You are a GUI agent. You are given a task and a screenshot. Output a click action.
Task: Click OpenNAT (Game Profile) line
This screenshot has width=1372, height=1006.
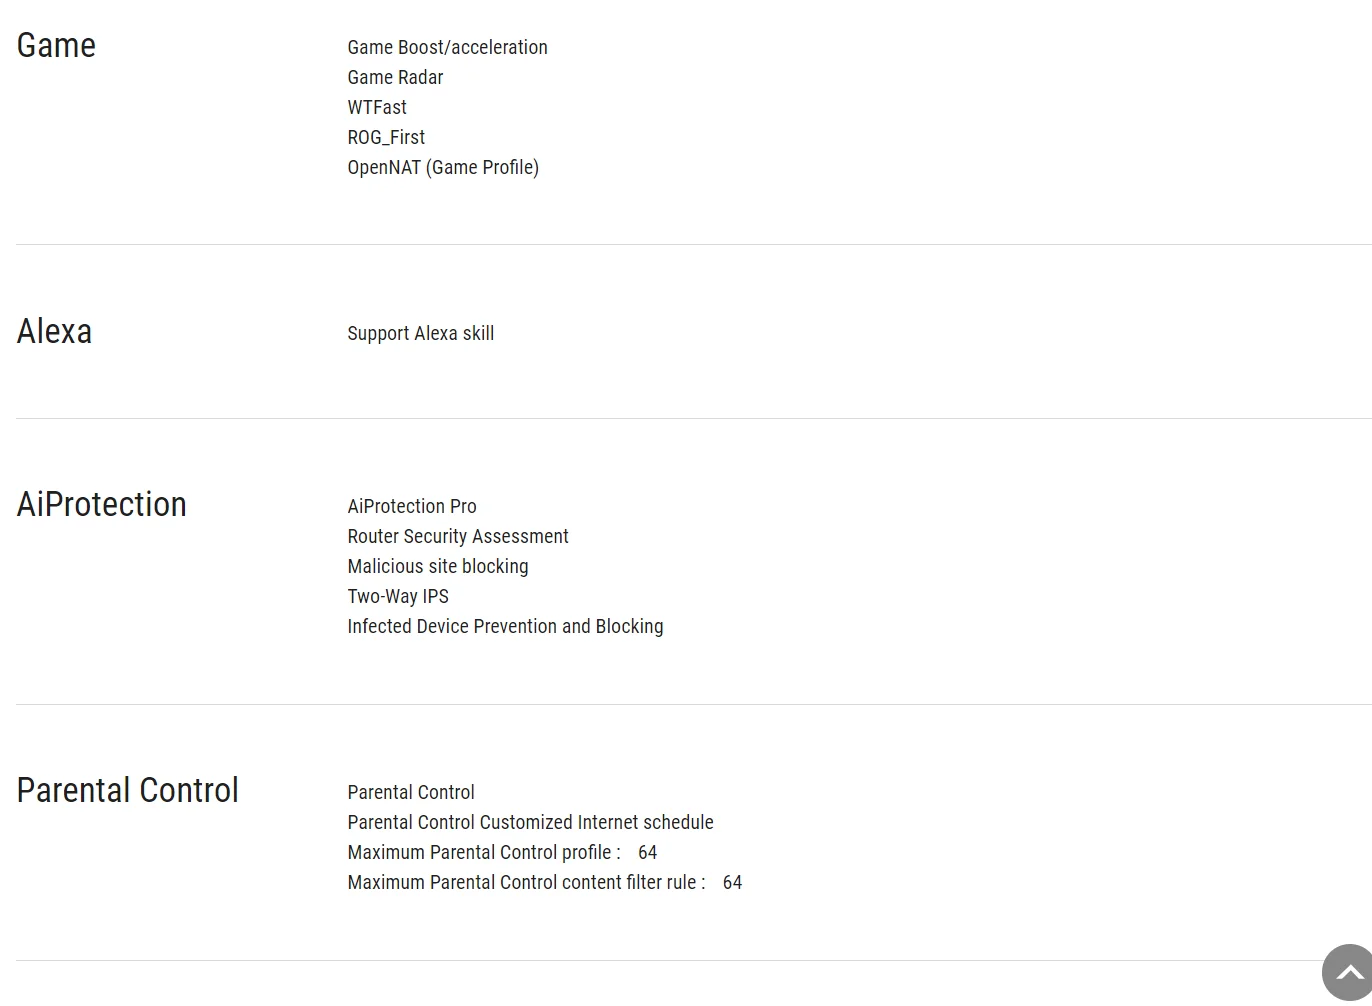(443, 167)
